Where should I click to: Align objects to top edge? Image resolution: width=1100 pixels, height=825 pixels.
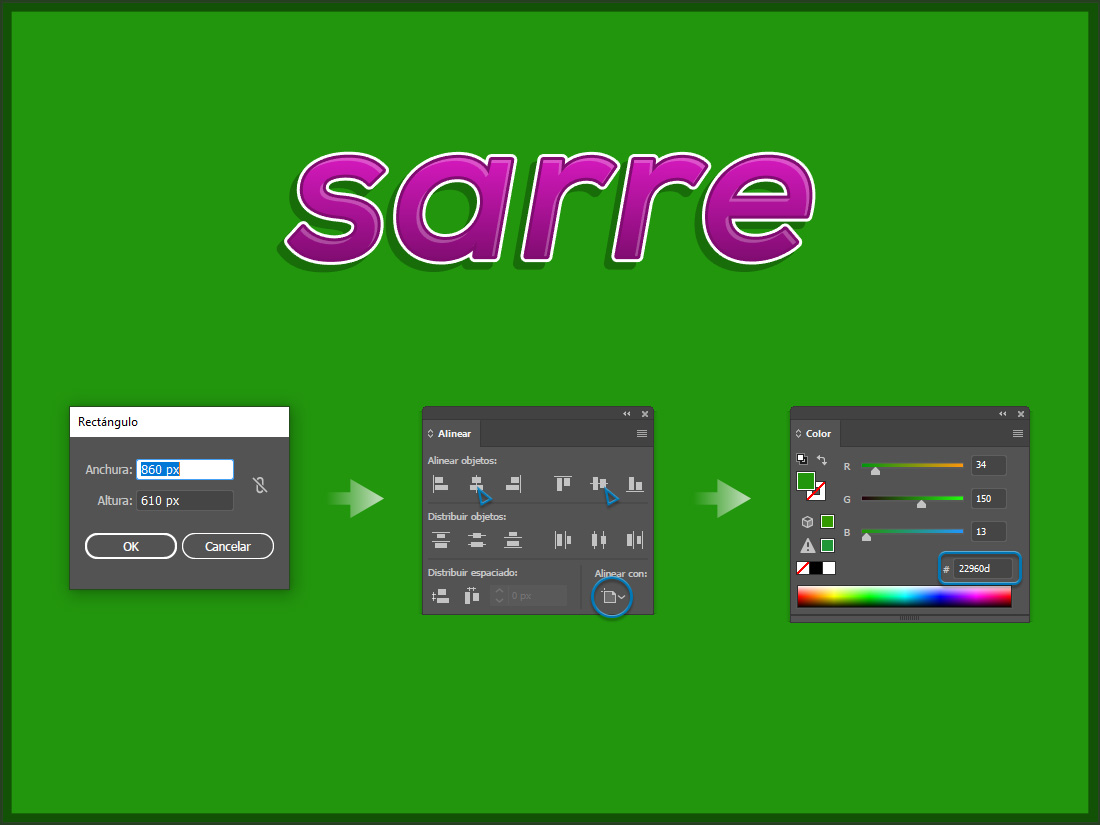(563, 484)
